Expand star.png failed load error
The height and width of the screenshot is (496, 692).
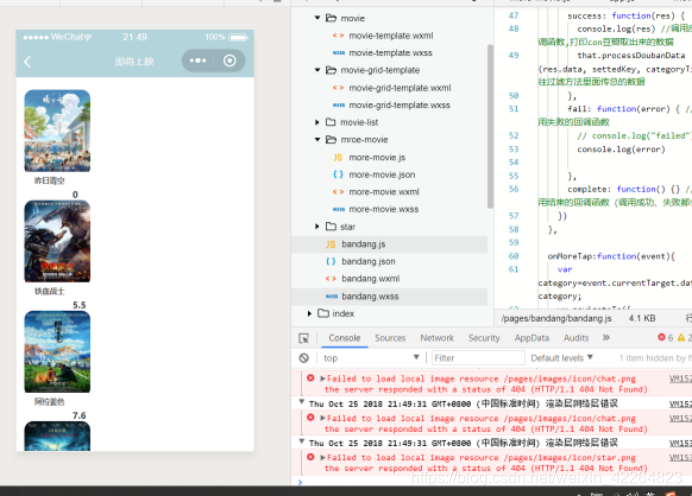tap(323, 457)
